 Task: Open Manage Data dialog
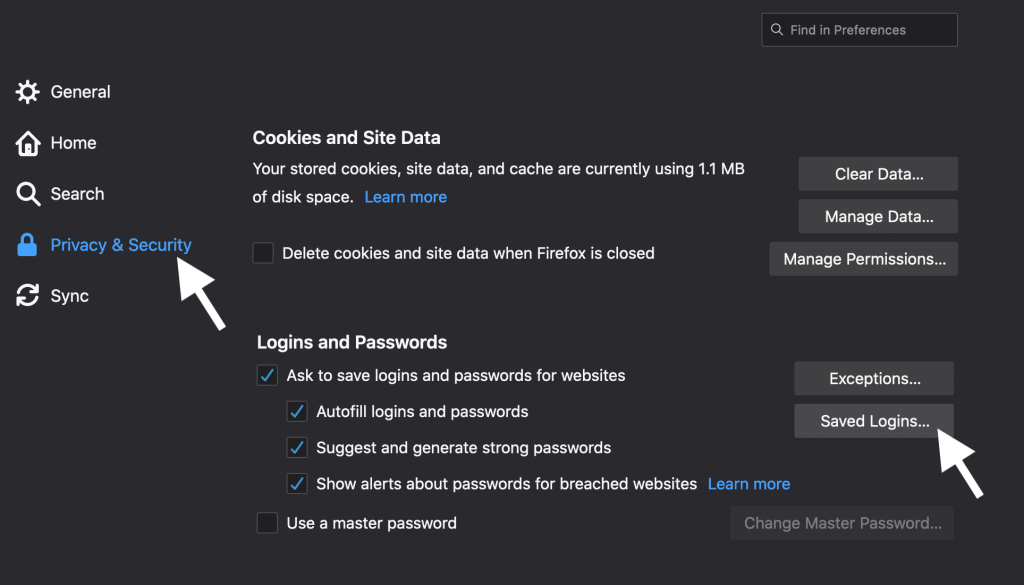pos(878,216)
